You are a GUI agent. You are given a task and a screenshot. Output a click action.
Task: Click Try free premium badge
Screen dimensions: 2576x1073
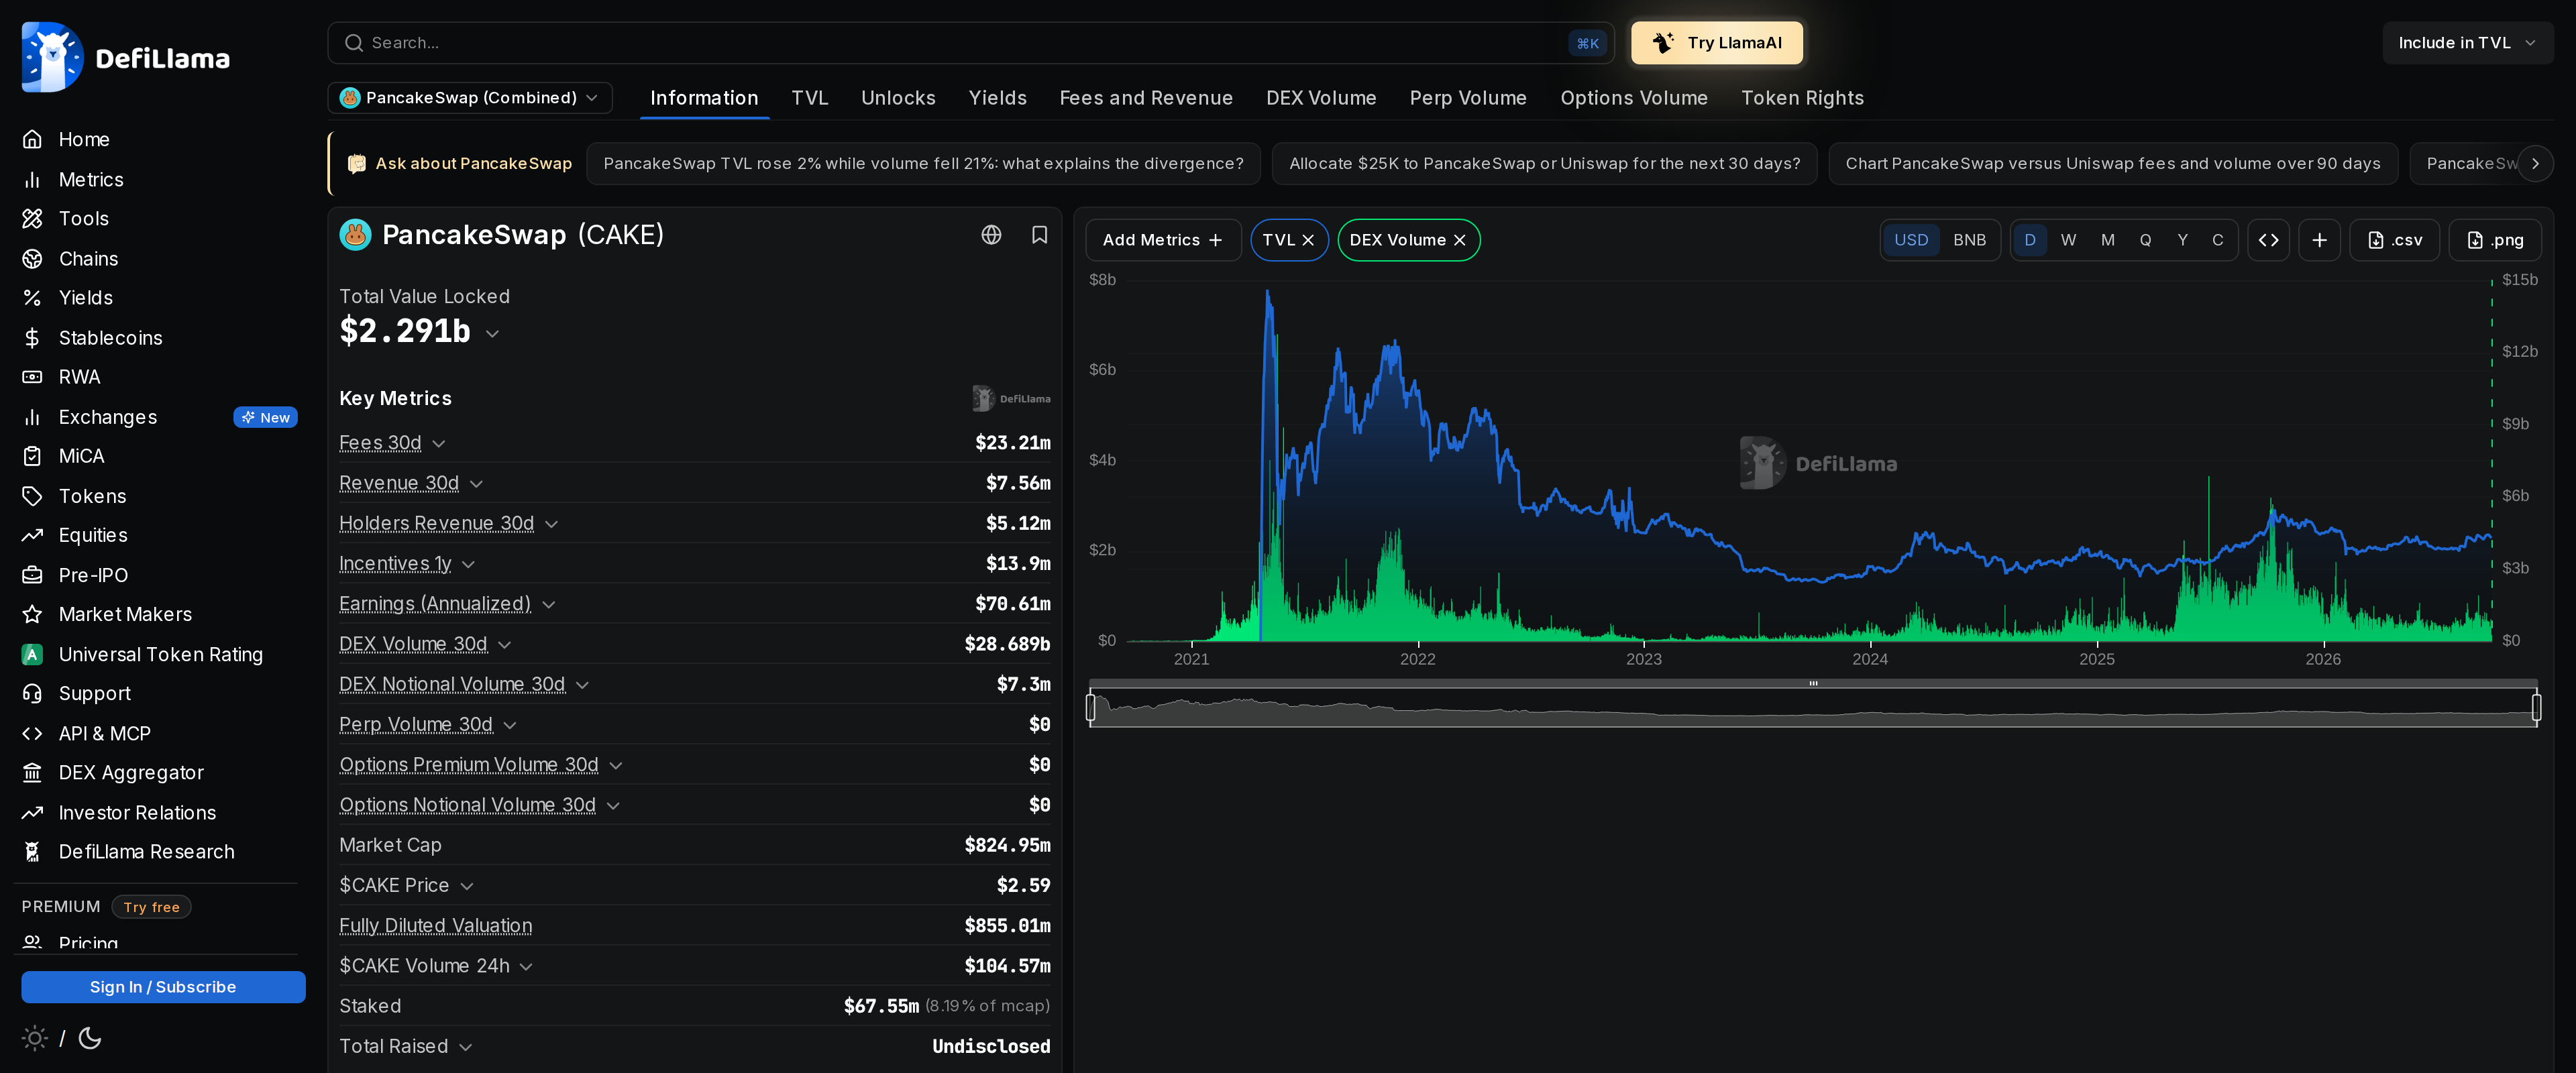(151, 907)
